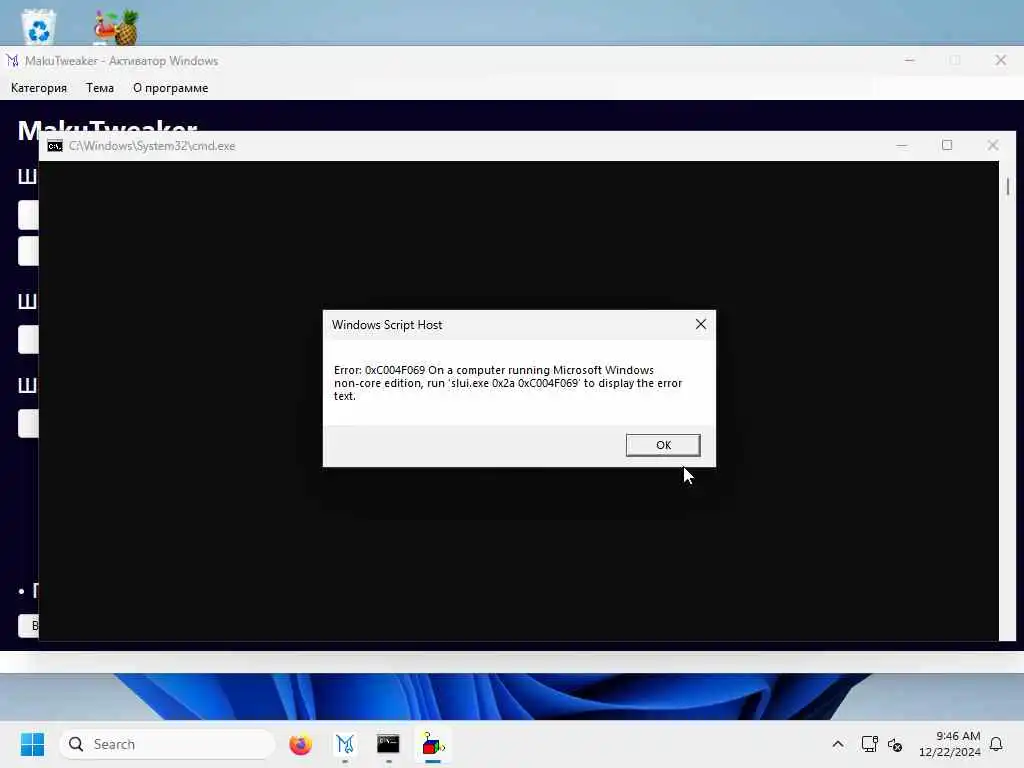
Task: Click the taskbar Search box
Action: click(x=167, y=744)
